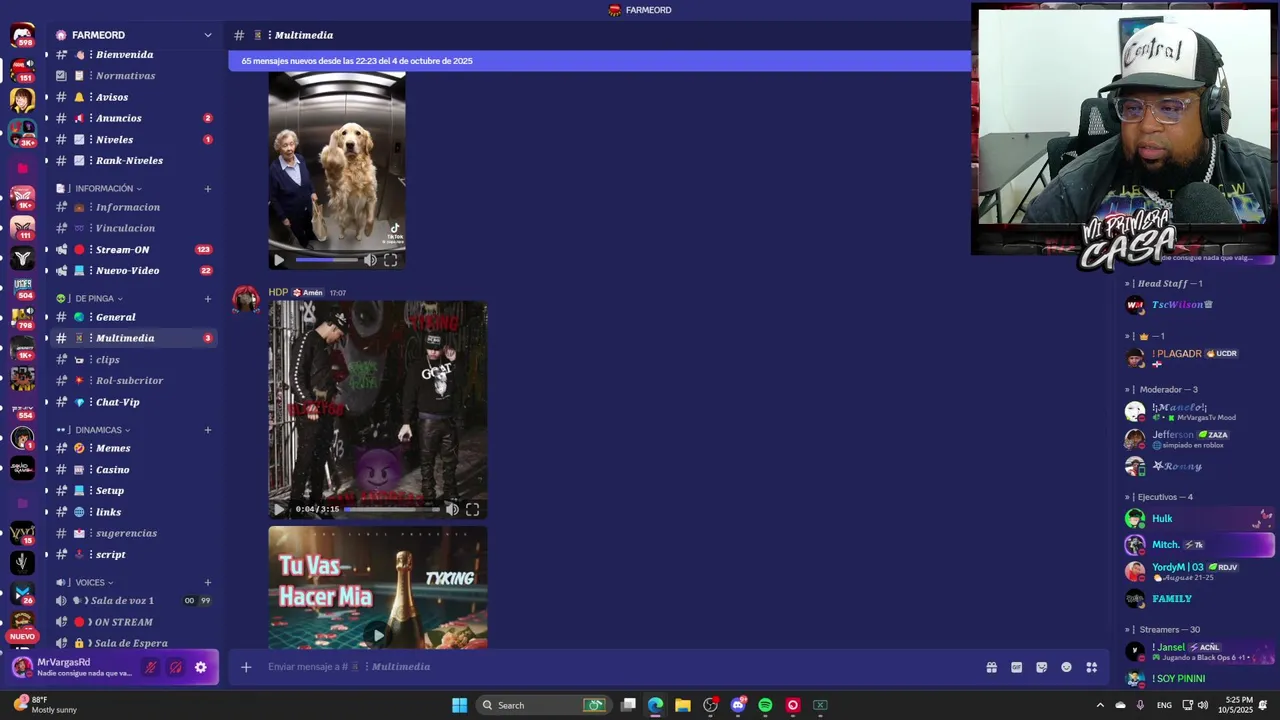
Task: Open the Bienvenida channel
Action: tap(134, 55)
